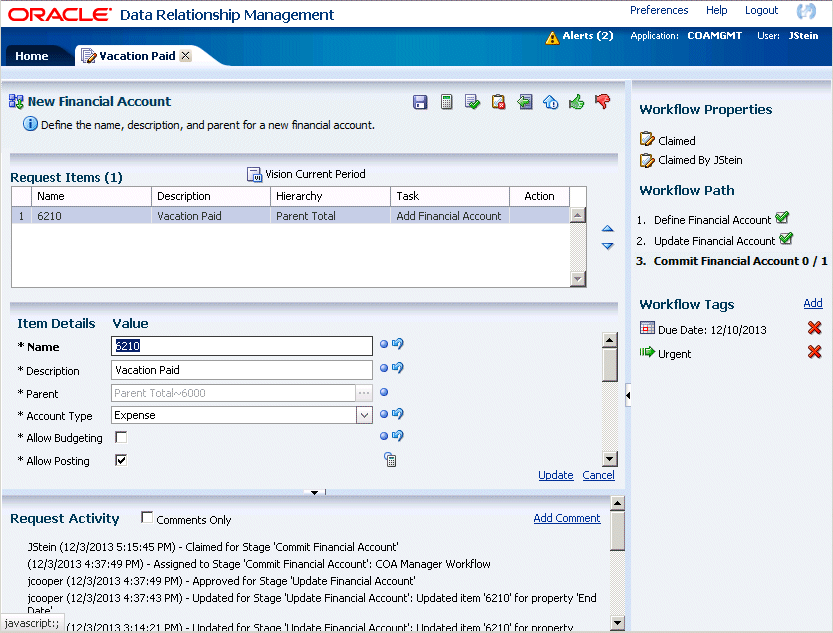Click into the Description input field
Image resolution: width=833 pixels, height=633 pixels.
[x=242, y=370]
